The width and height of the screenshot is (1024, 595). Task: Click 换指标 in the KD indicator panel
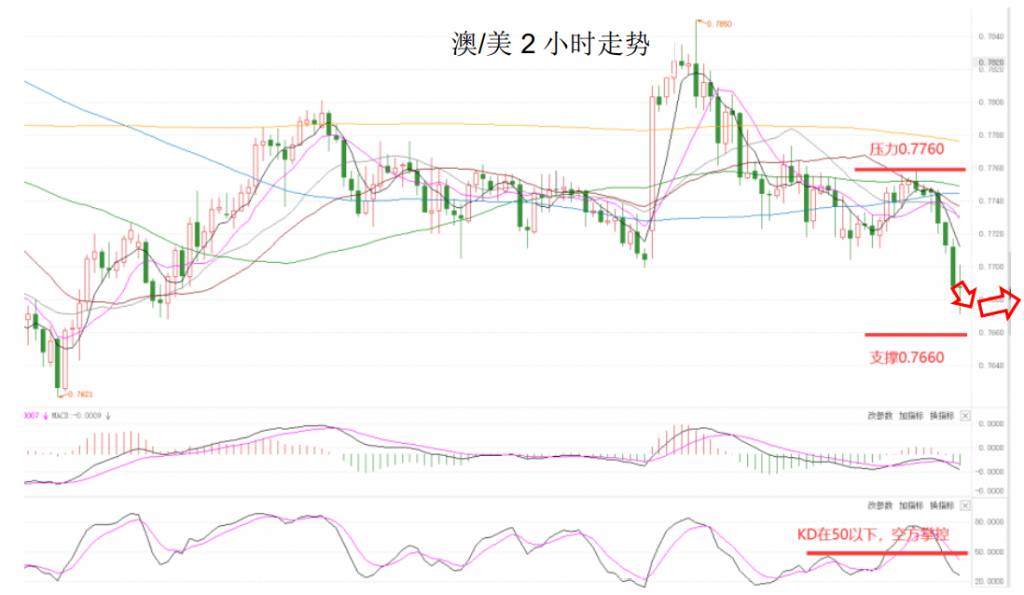tap(942, 506)
